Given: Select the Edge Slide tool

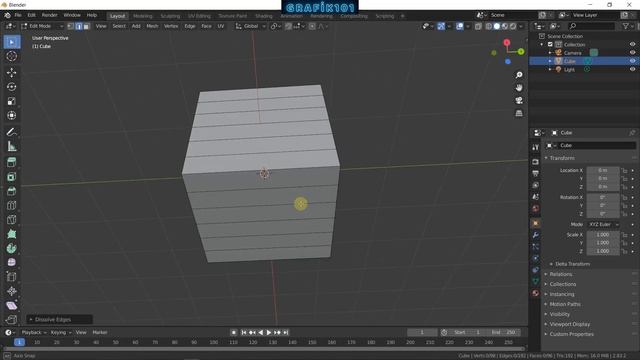Looking at the screenshot, I should pos(12,277).
